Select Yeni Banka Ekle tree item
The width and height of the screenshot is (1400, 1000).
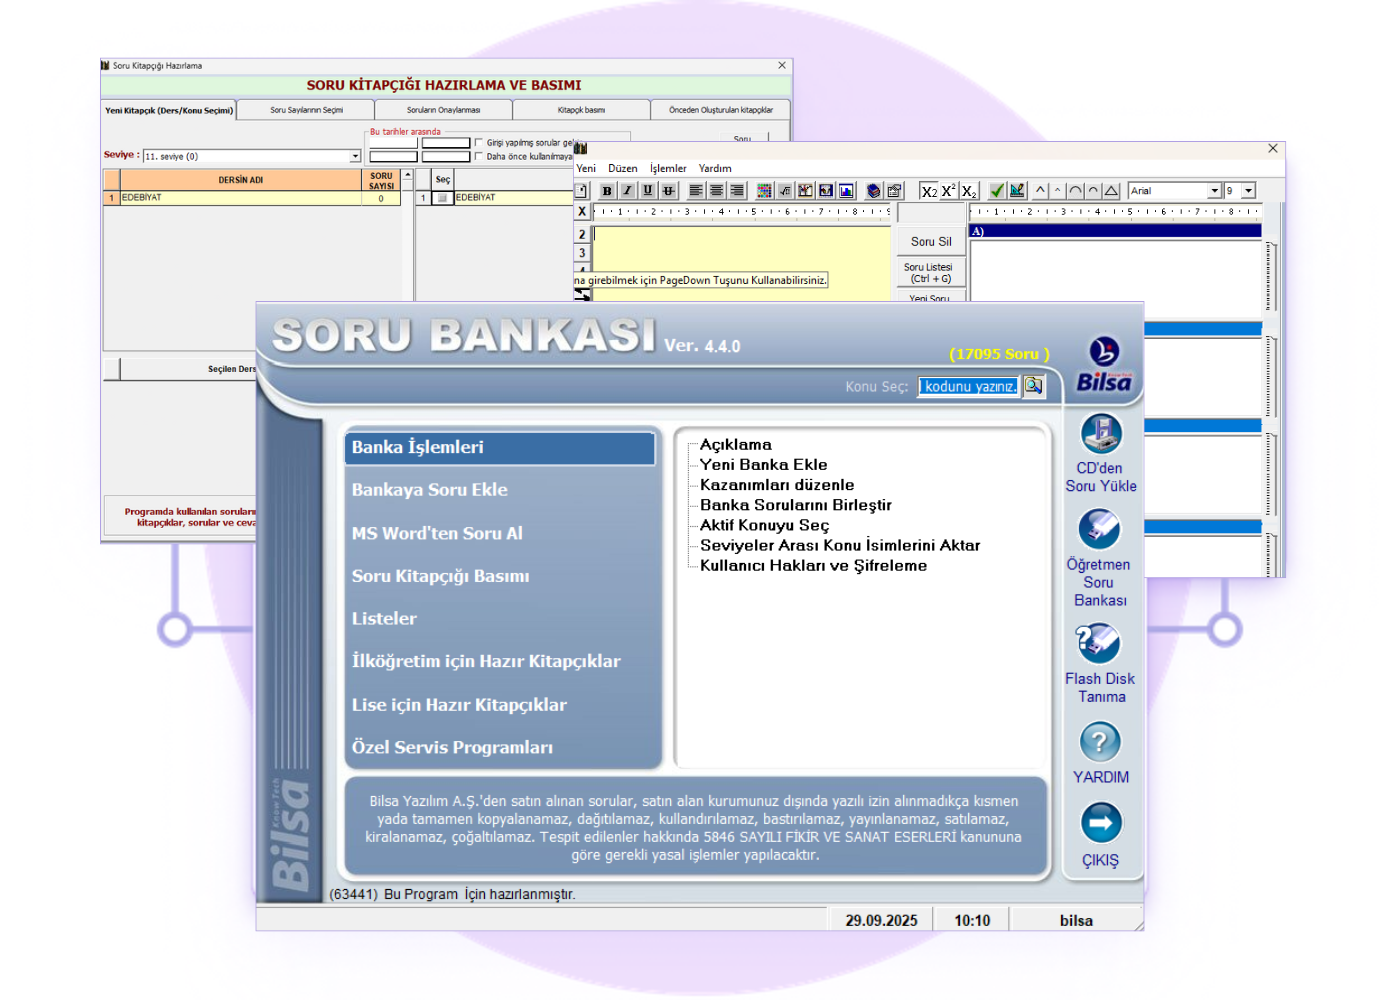pyautogui.click(x=763, y=465)
